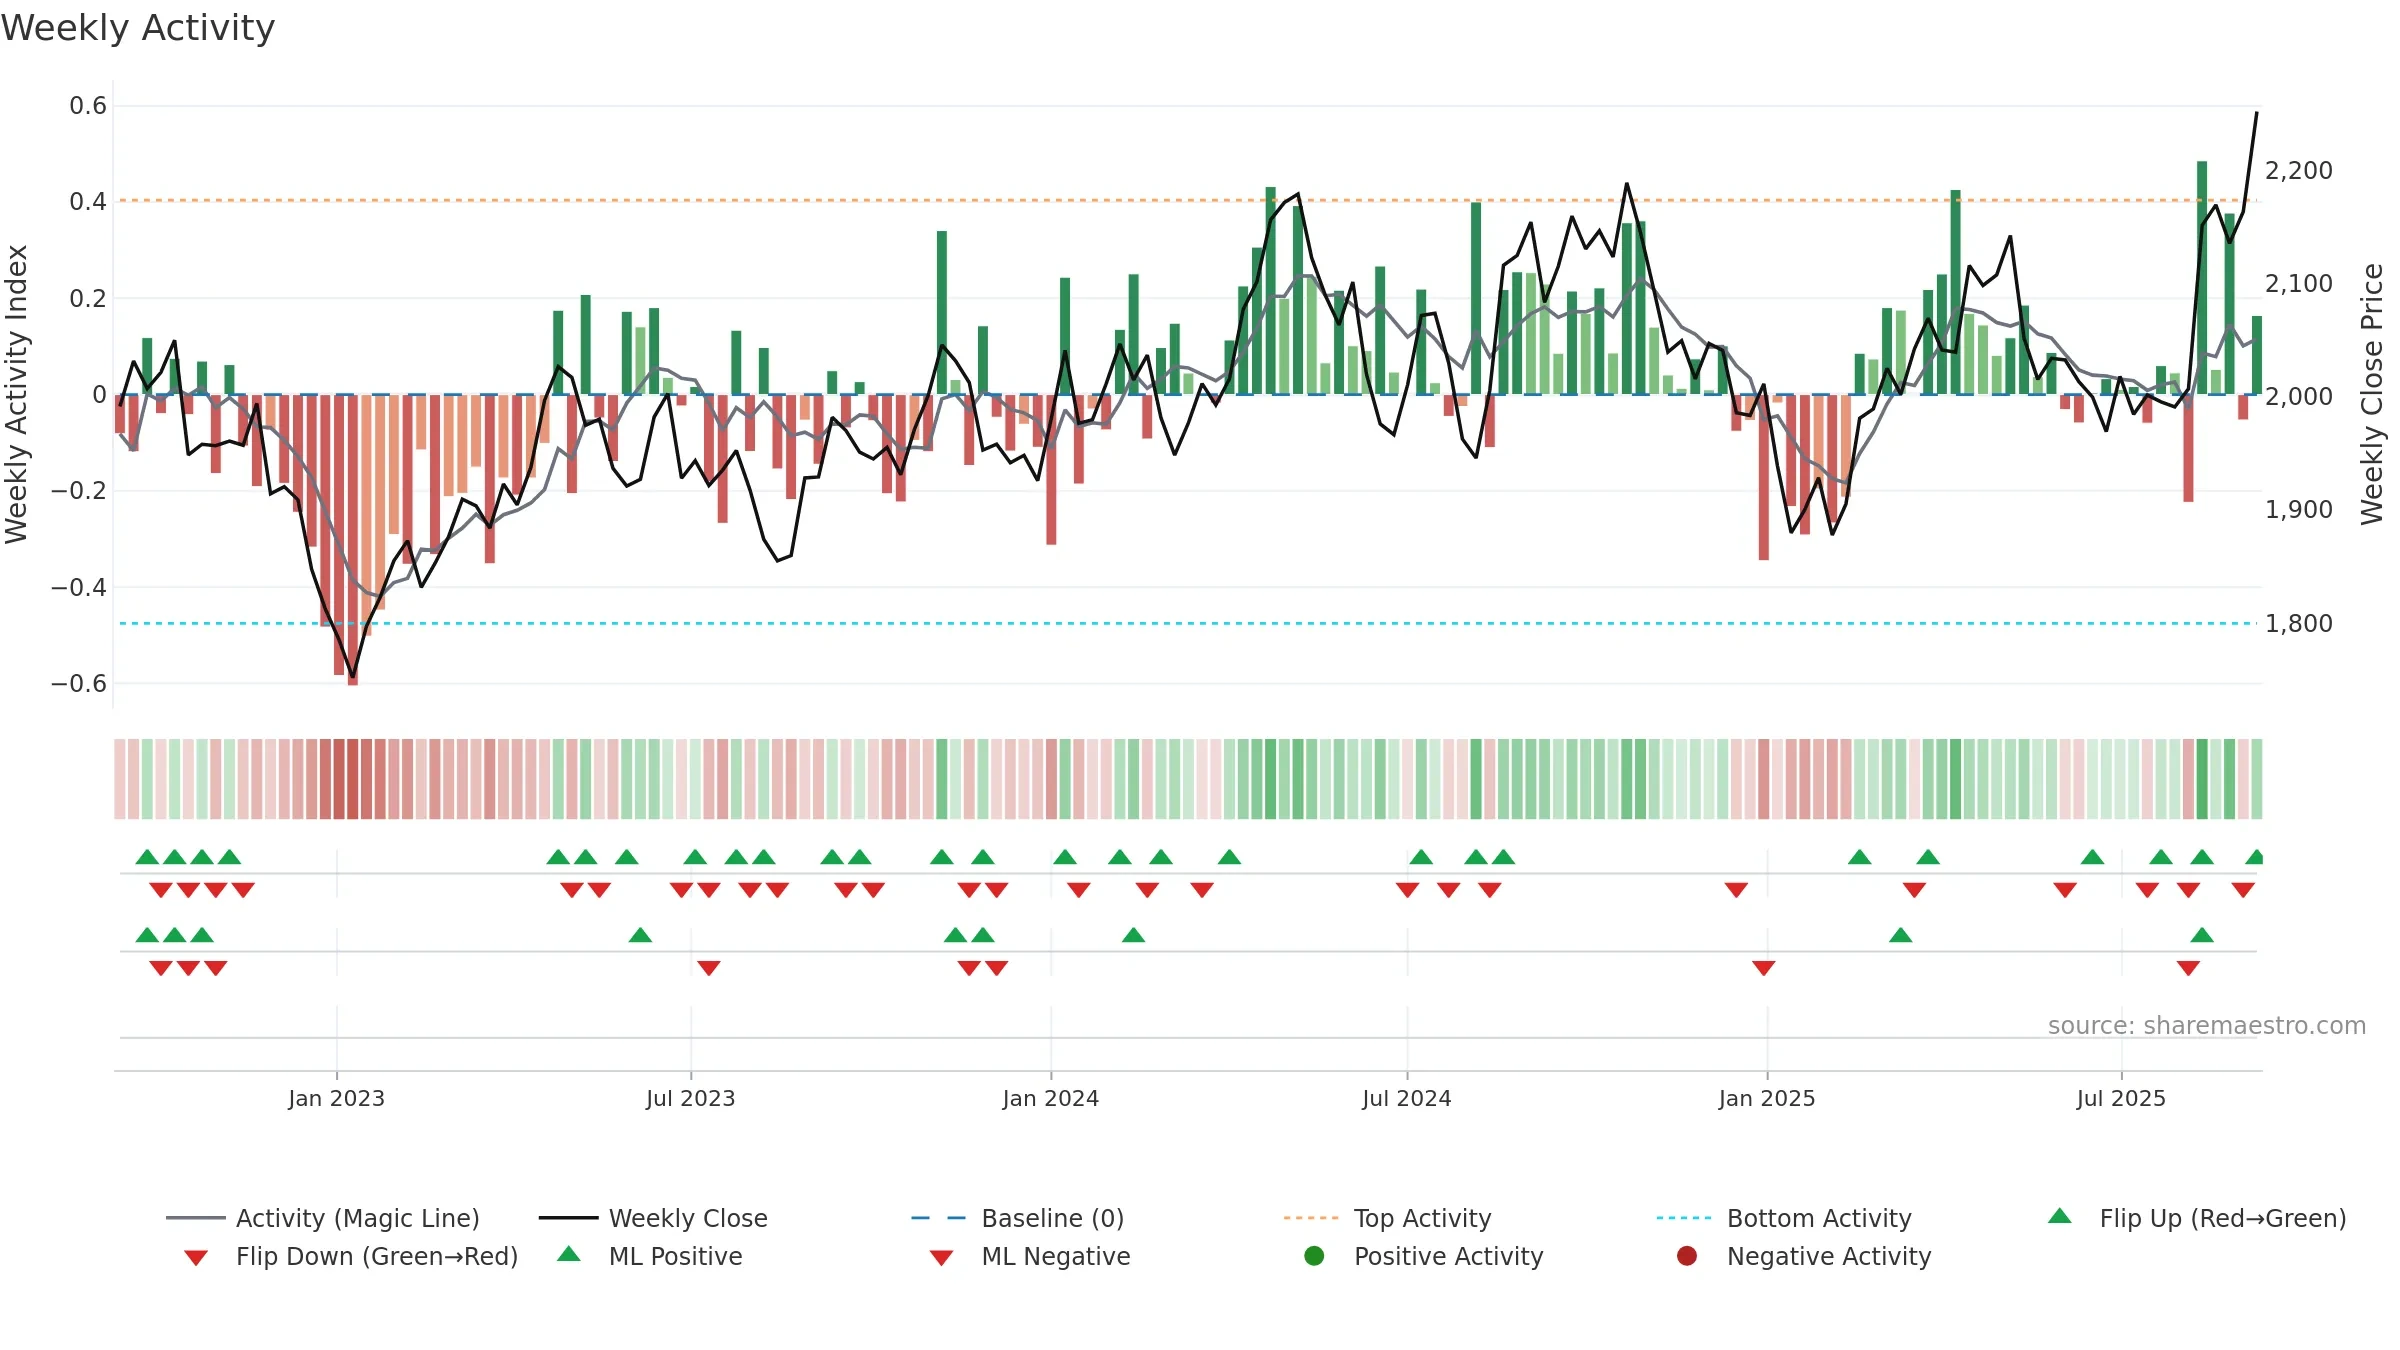Select the Jul 2024 x-axis label
The height and width of the screenshot is (1350, 2400).
(x=1407, y=1098)
